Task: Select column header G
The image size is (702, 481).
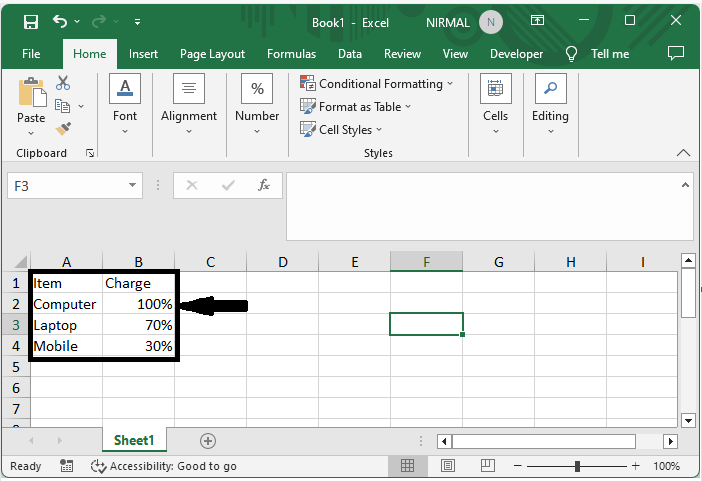Action: (499, 262)
